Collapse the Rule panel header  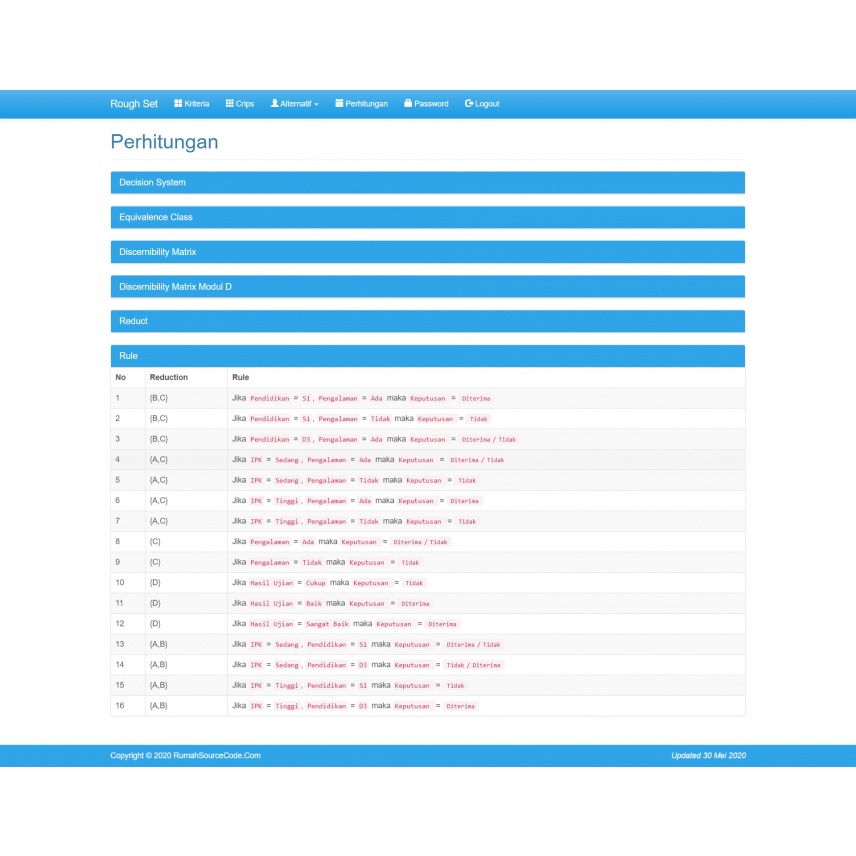coord(427,356)
